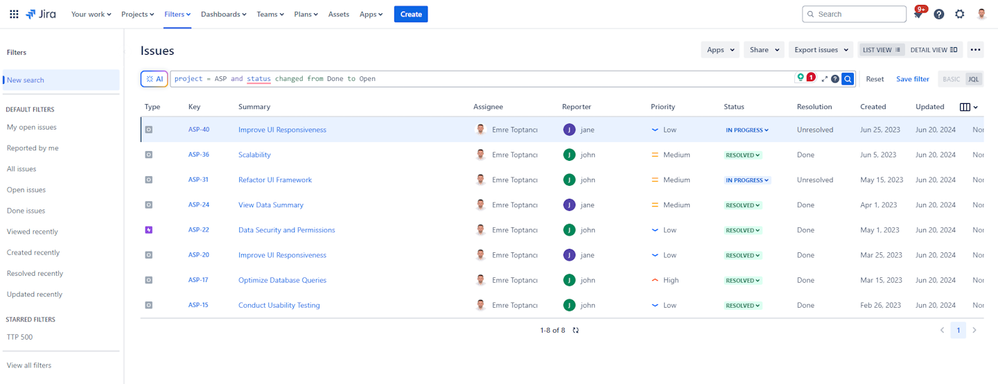Open the Export issues dropdown

tap(821, 50)
